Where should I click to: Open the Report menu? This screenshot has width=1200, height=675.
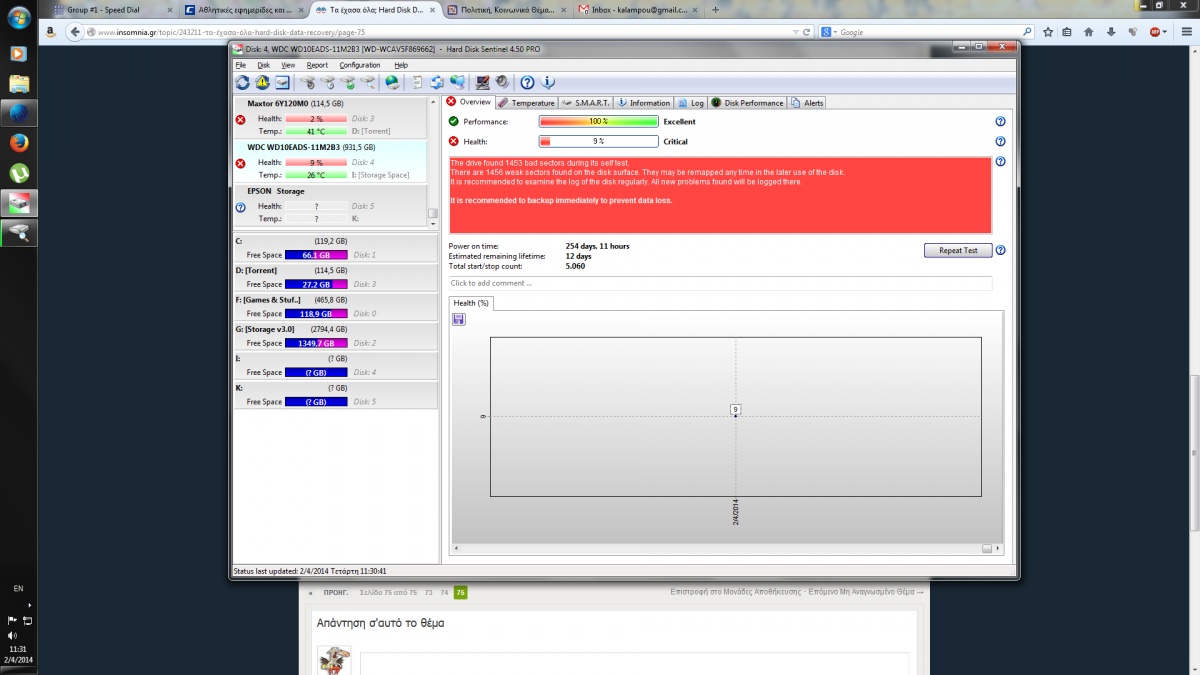317,65
